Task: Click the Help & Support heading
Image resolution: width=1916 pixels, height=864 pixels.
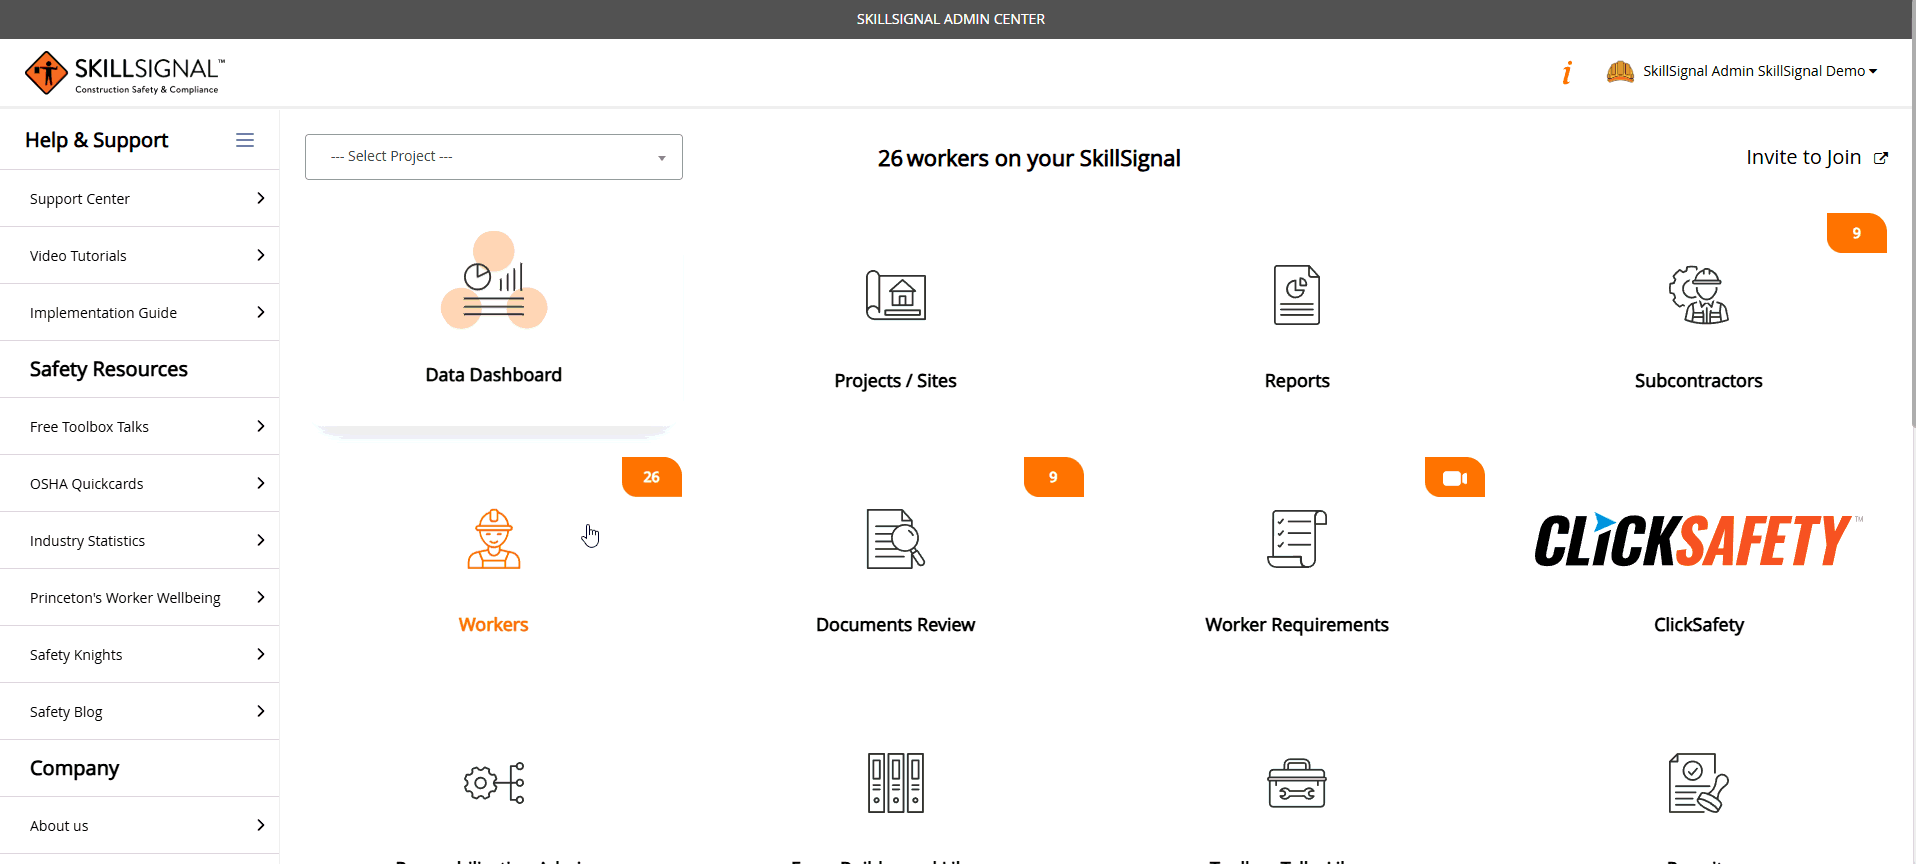Action: point(96,140)
